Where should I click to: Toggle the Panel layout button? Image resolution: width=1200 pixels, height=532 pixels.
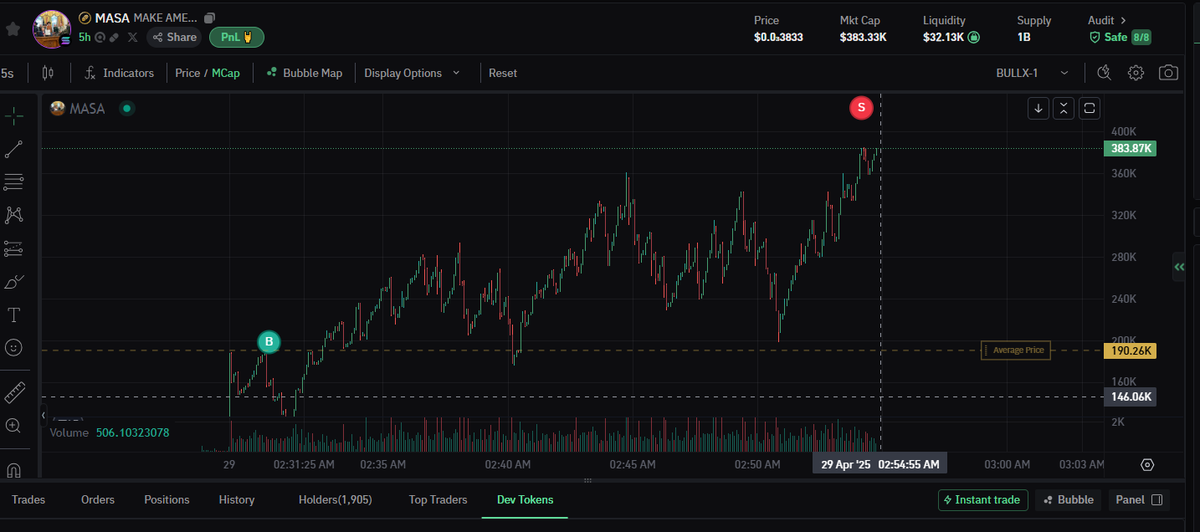point(1139,500)
